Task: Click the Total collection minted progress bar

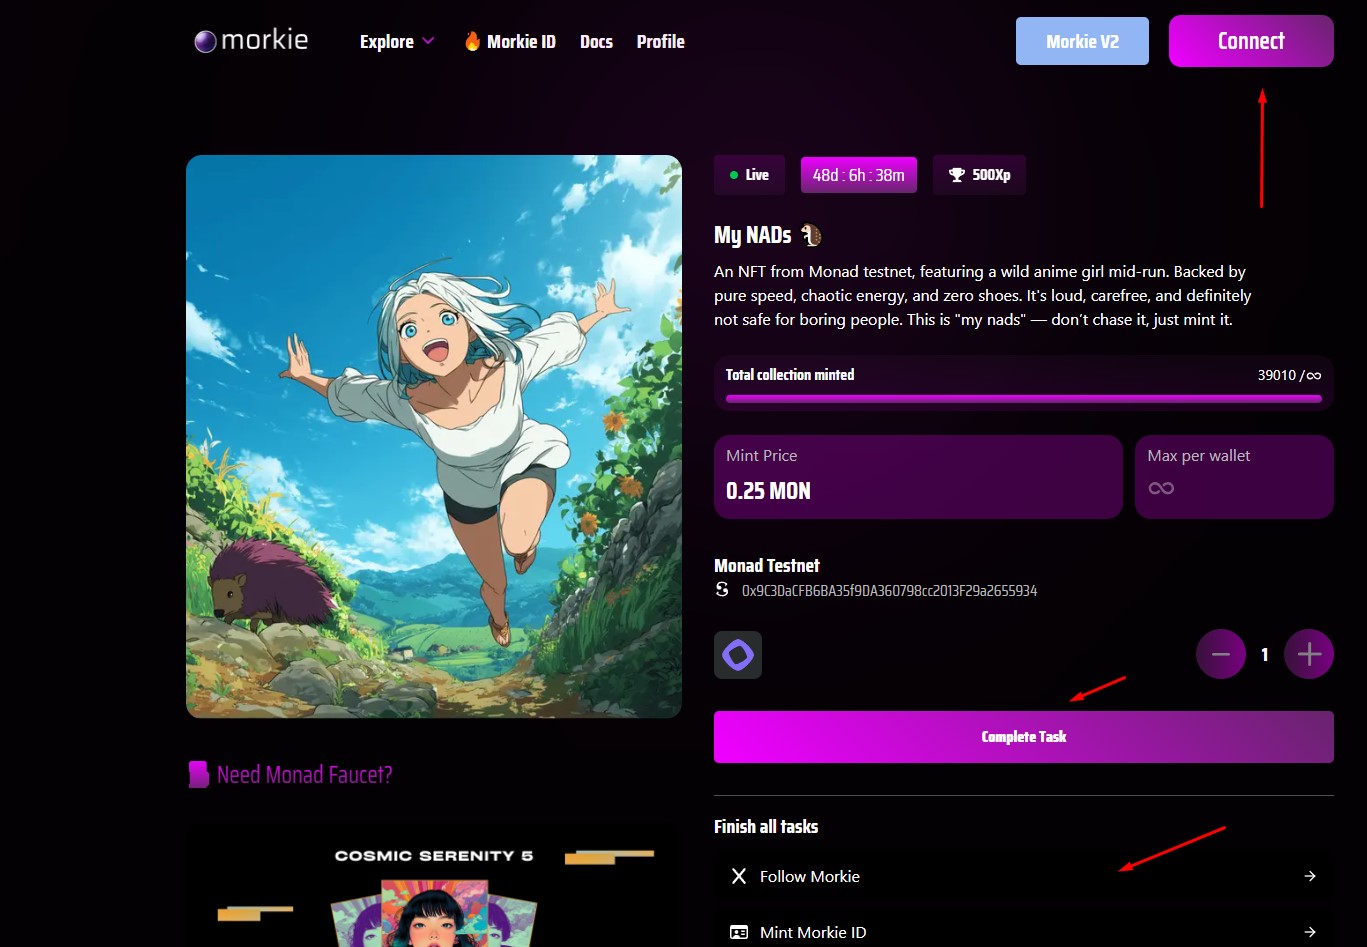Action: pyautogui.click(x=1023, y=398)
